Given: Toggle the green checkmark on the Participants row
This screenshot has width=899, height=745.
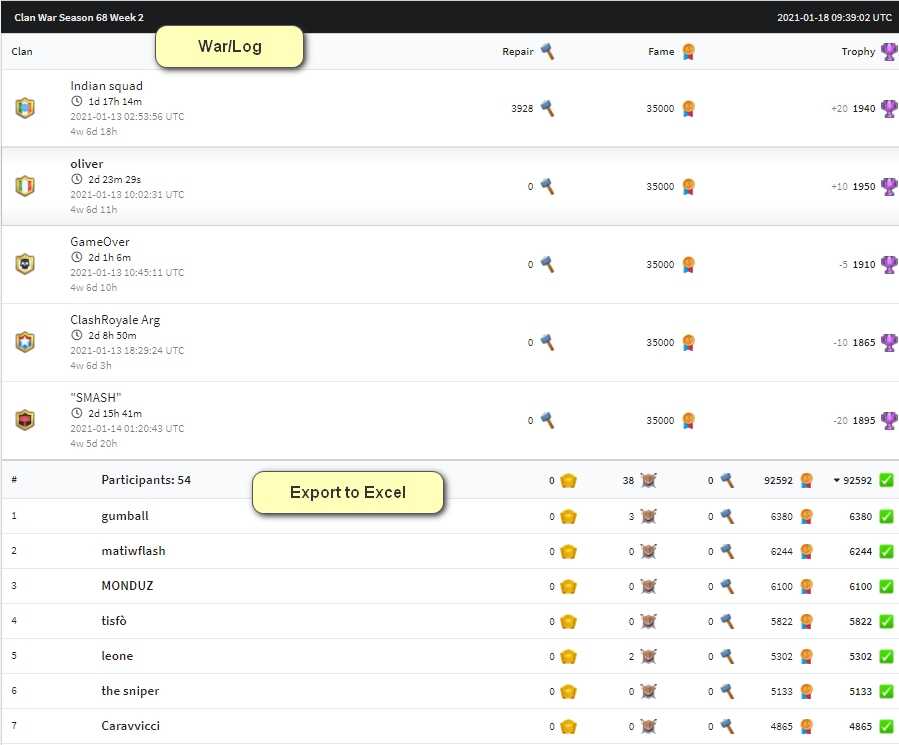Looking at the screenshot, I should click(885, 480).
